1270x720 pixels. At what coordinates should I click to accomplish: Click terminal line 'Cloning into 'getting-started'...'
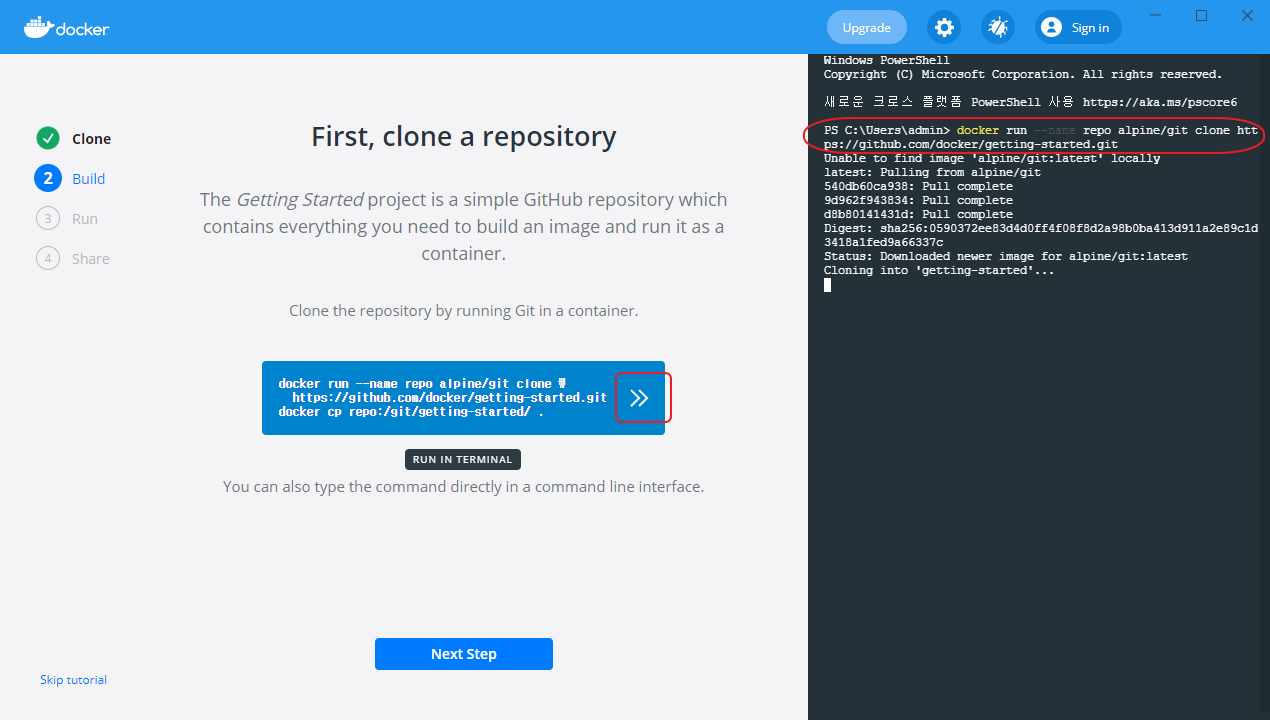939,271
